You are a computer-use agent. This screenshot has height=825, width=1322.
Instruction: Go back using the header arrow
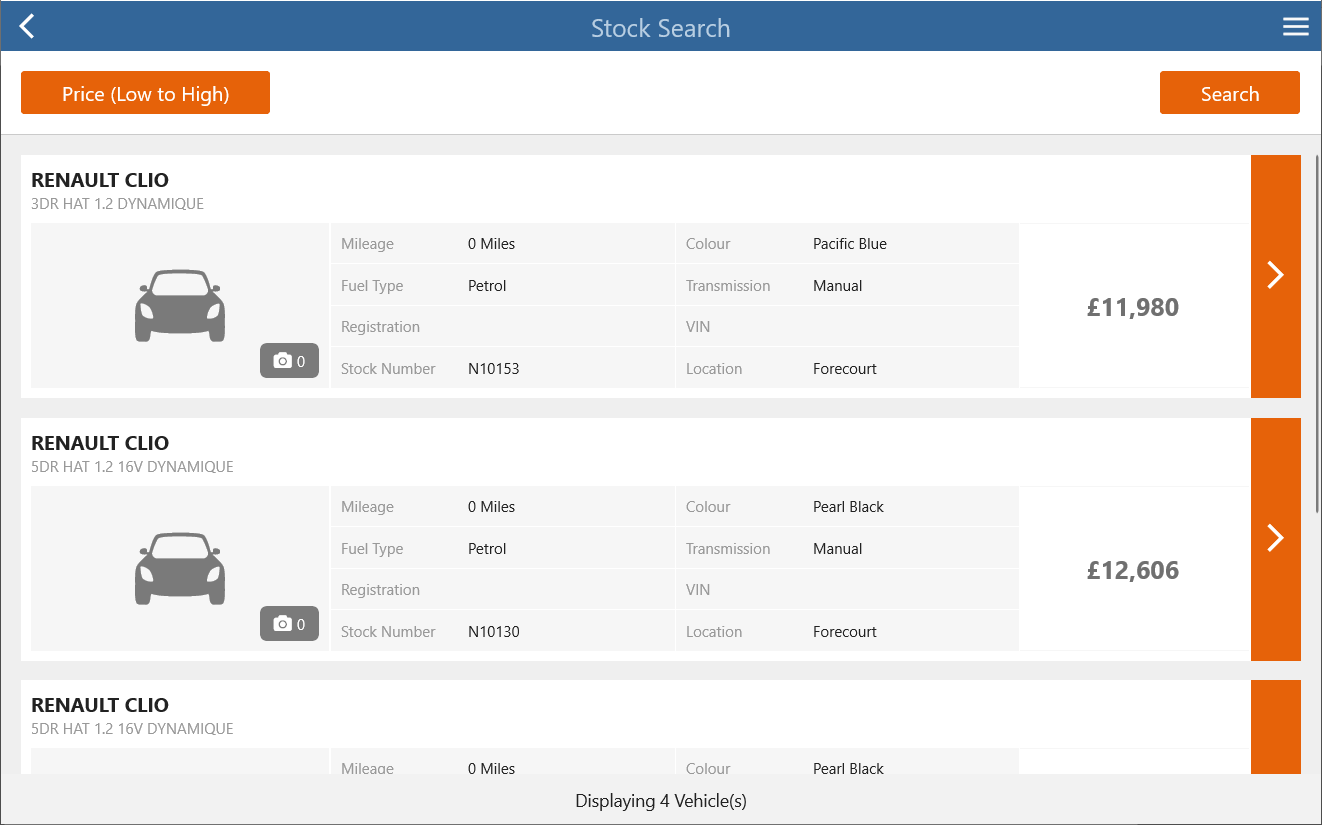click(x=27, y=27)
